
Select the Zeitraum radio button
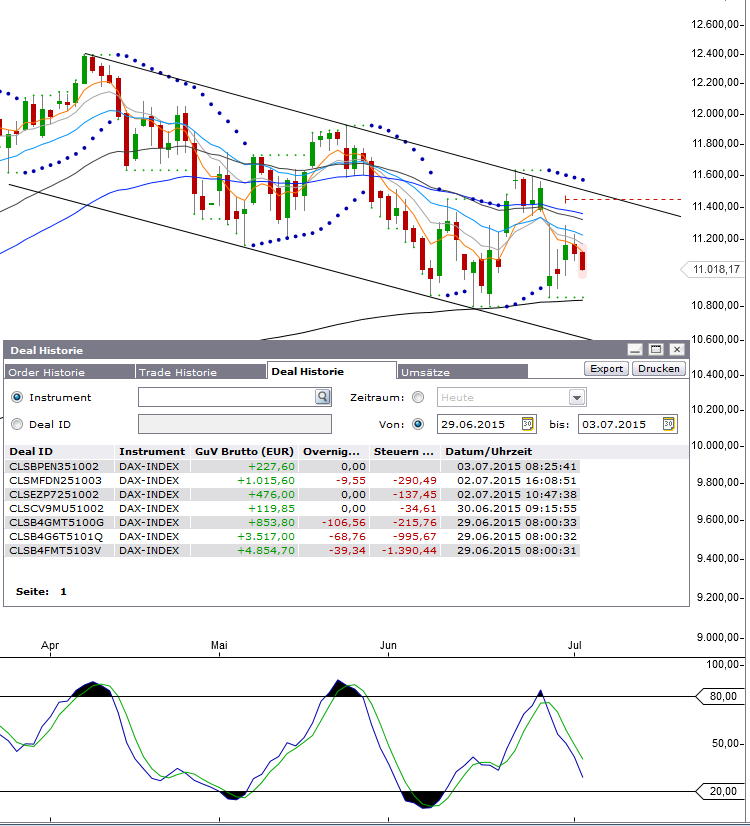click(418, 397)
